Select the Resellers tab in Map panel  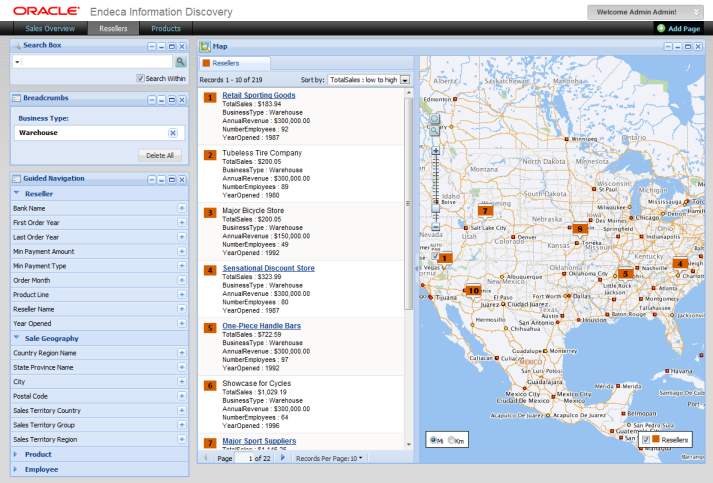(x=234, y=63)
